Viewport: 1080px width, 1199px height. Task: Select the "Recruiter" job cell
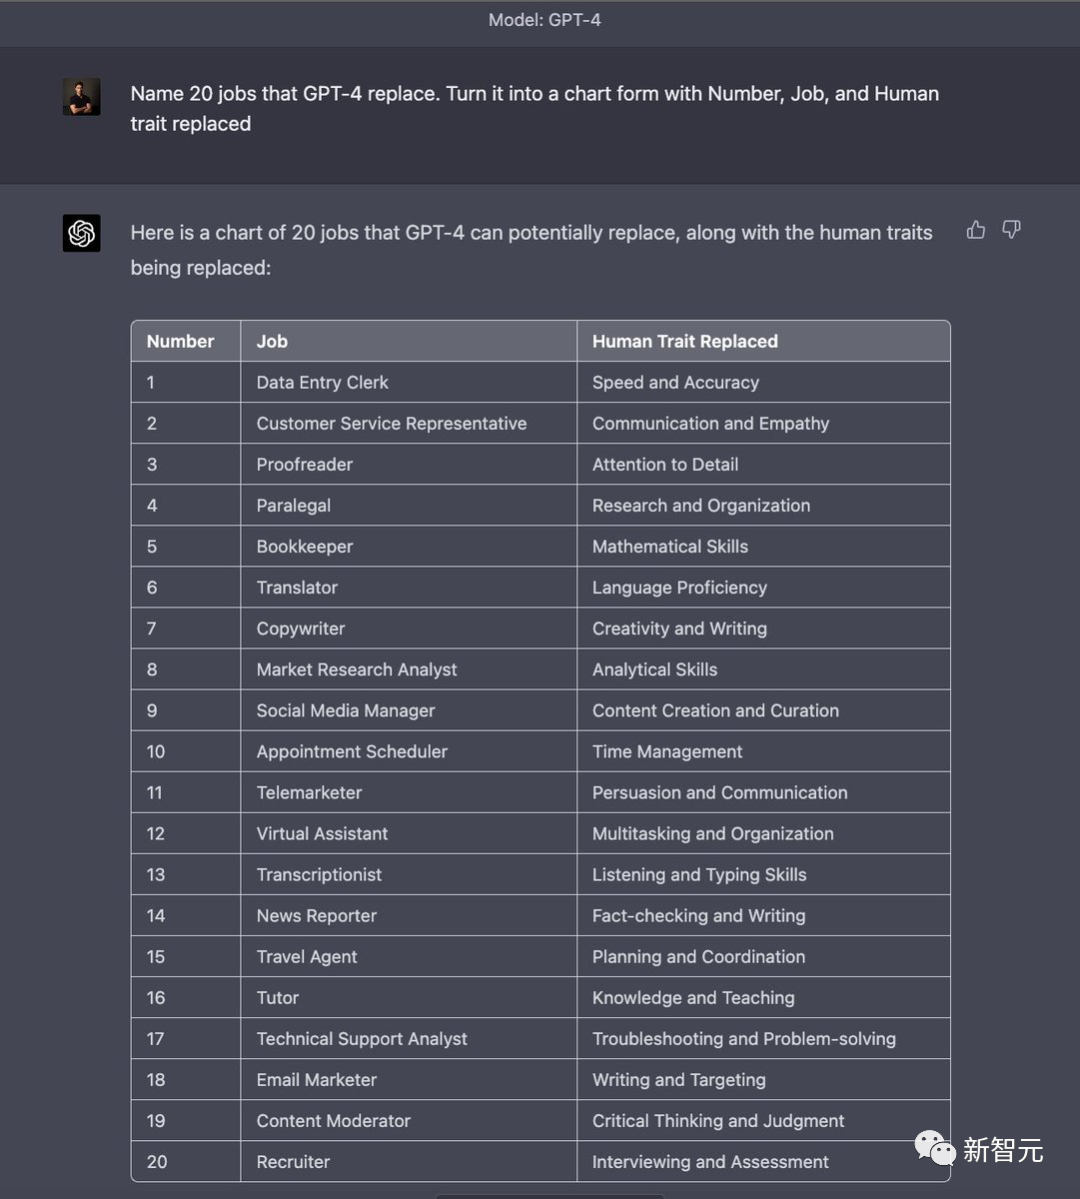click(293, 1161)
